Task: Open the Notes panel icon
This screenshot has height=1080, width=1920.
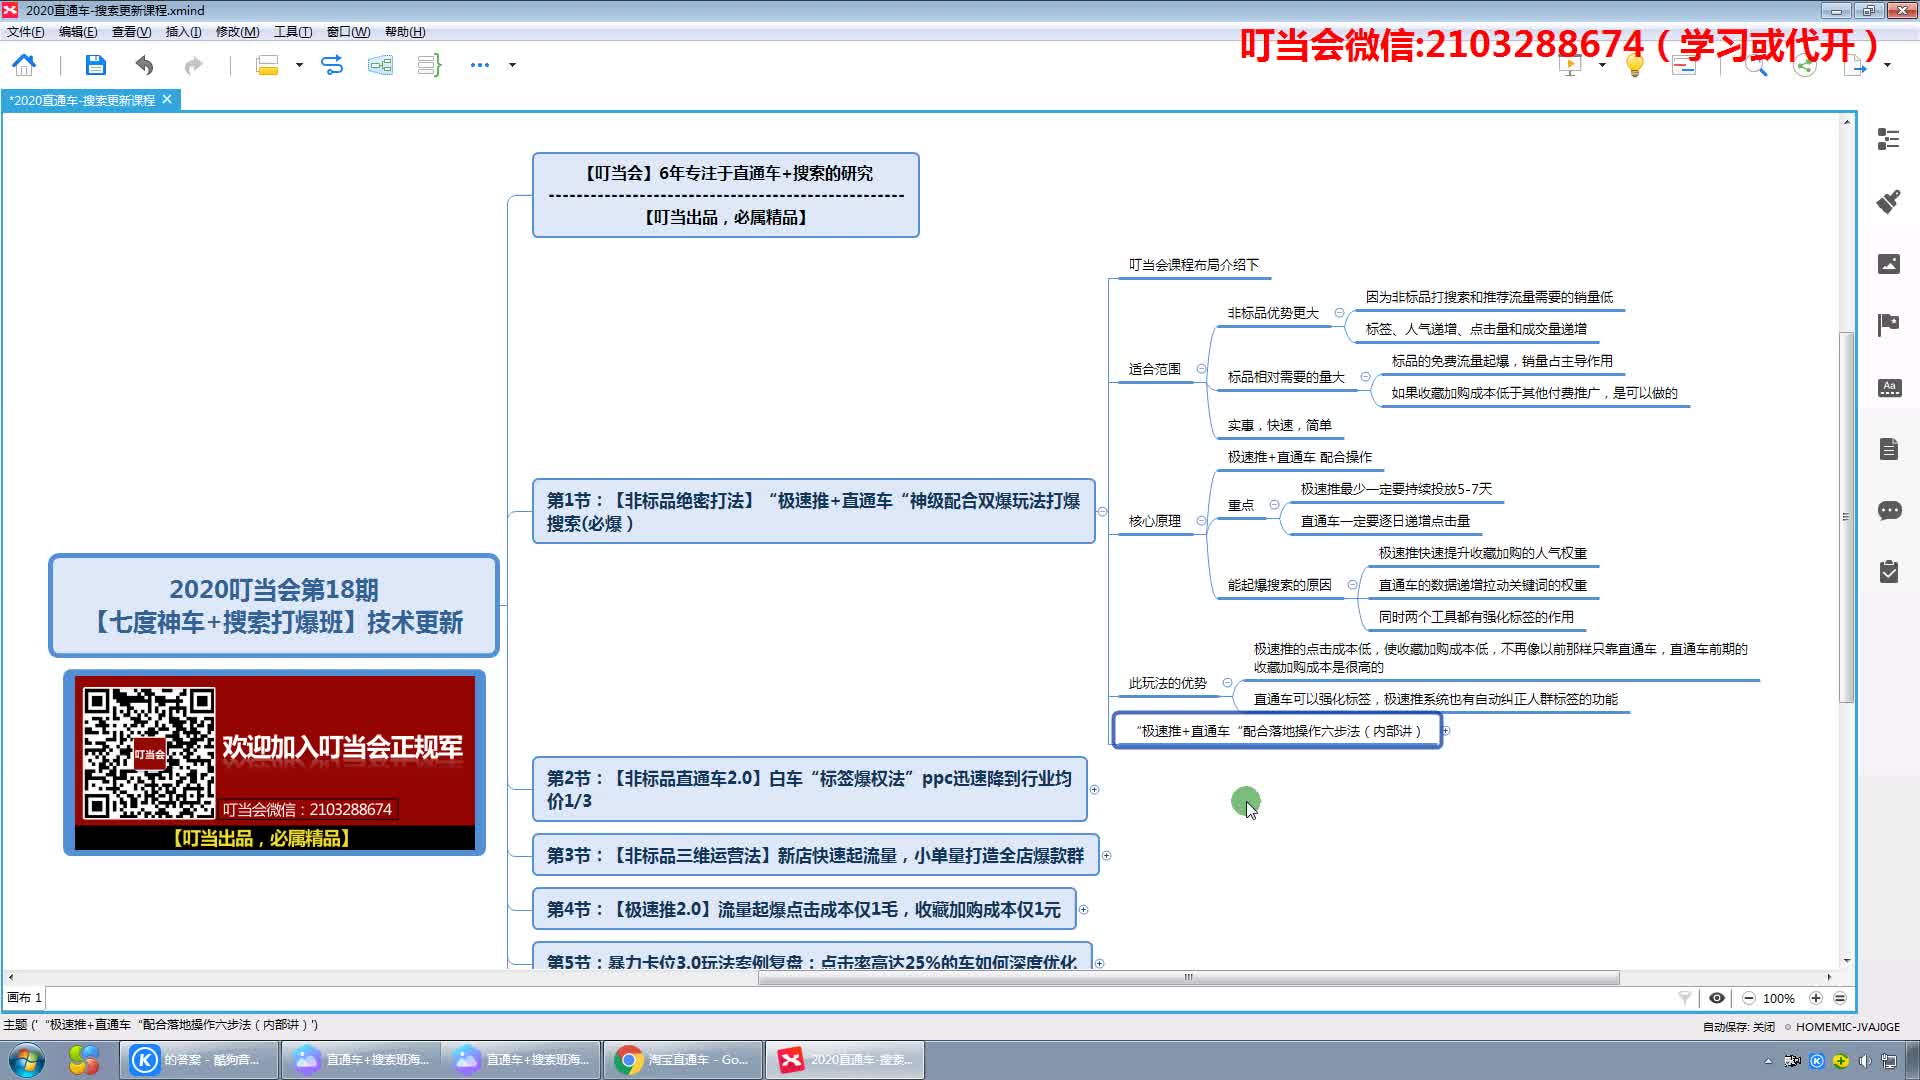Action: 1888,450
